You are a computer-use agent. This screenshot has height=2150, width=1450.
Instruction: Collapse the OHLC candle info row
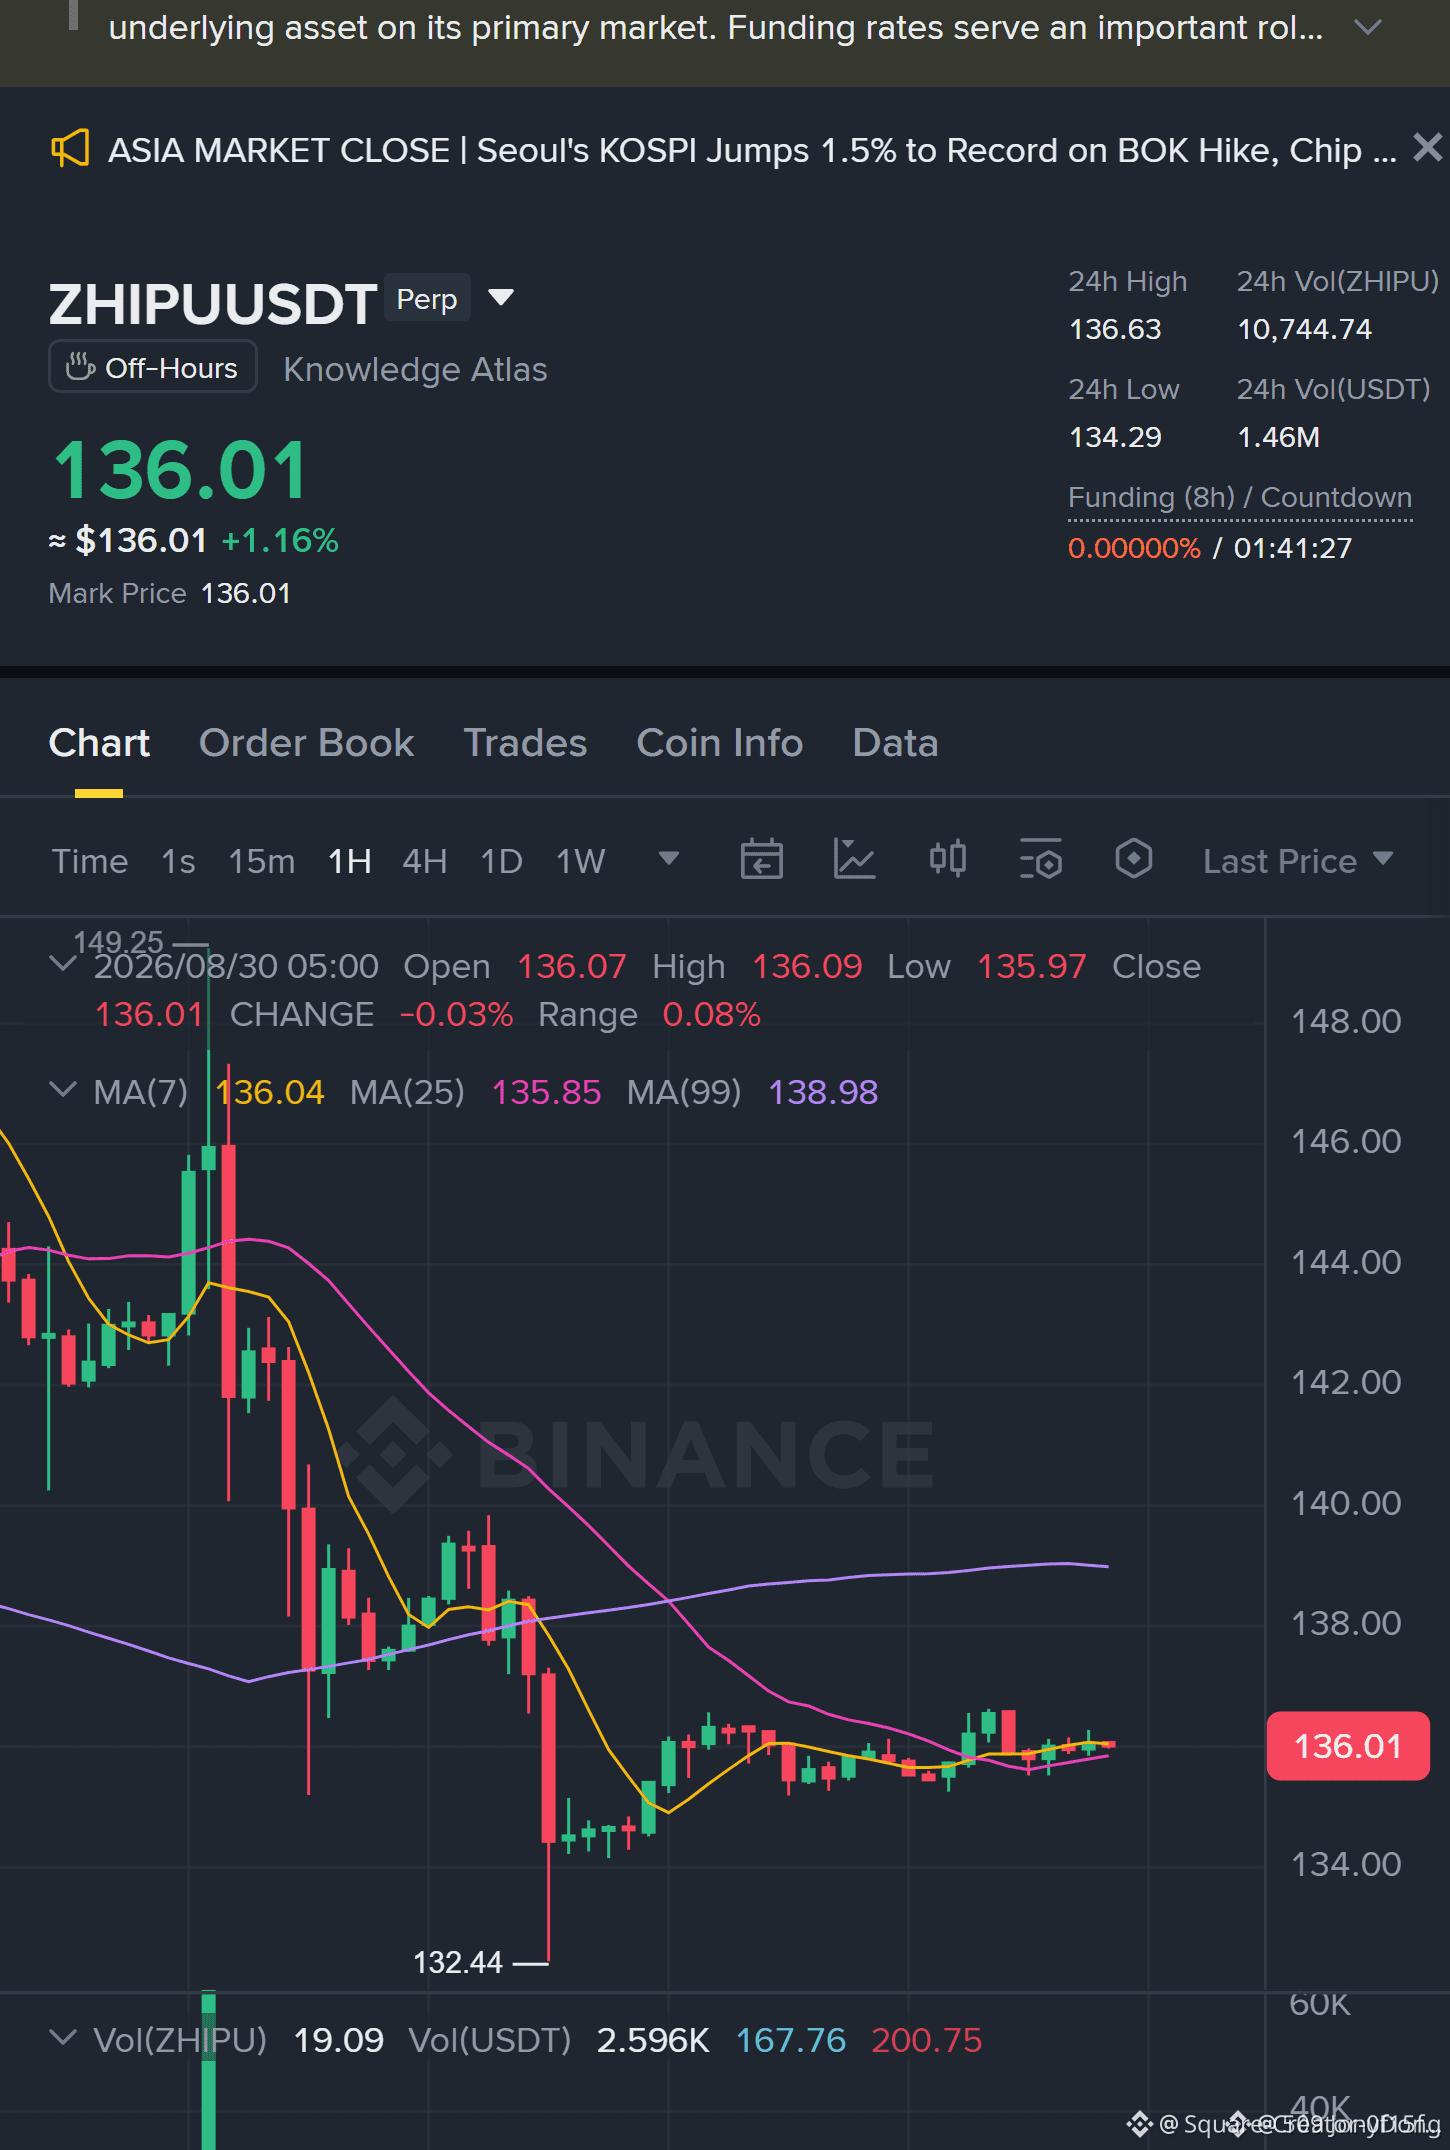pyautogui.click(x=63, y=964)
